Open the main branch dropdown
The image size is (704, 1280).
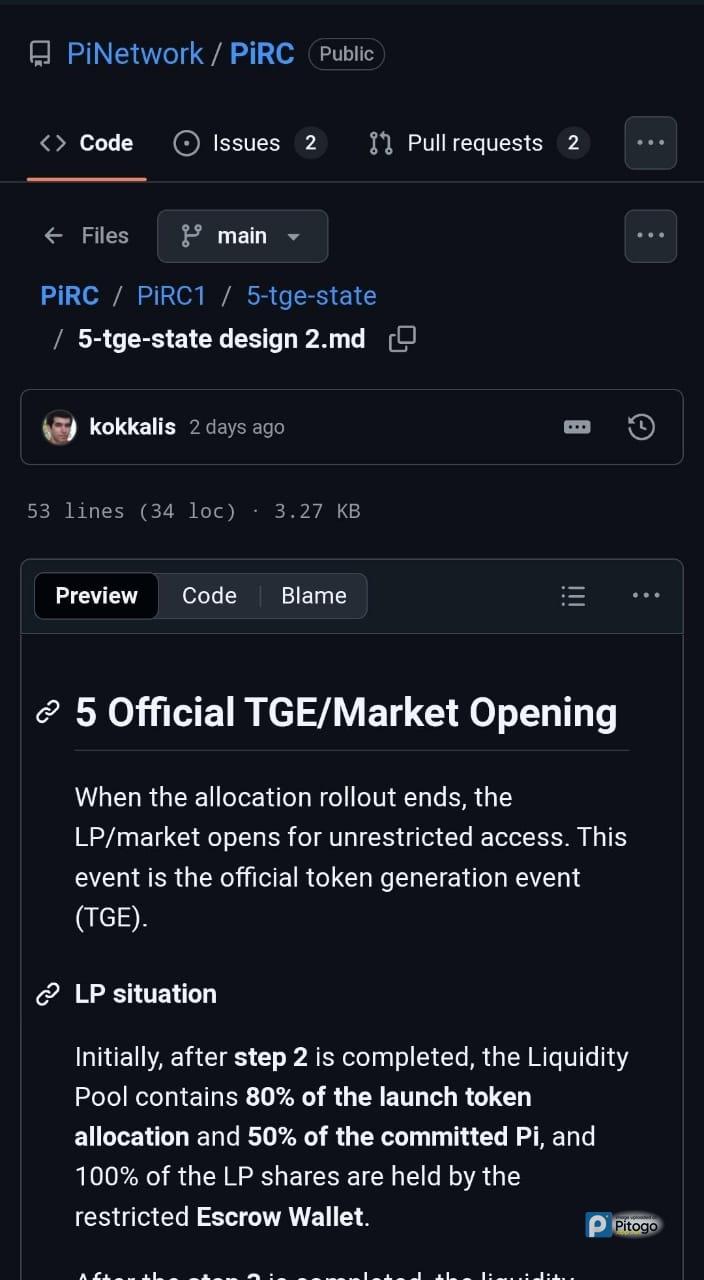242,236
